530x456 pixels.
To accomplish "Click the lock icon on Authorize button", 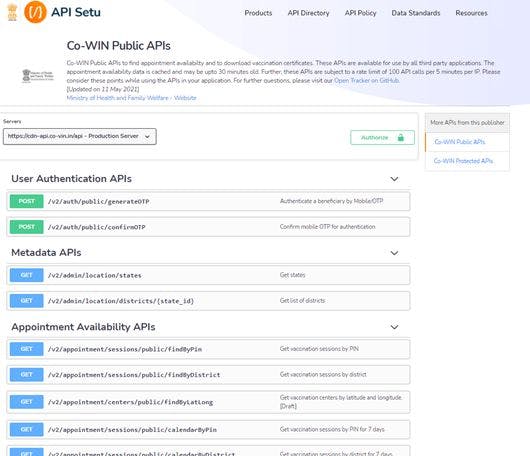I will 401,137.
